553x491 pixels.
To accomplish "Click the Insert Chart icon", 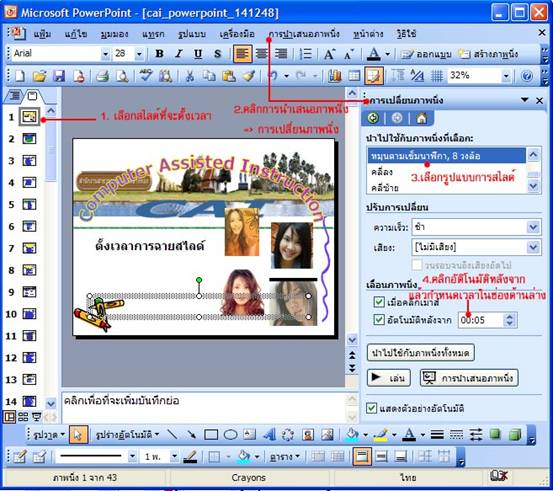I will (x=334, y=75).
